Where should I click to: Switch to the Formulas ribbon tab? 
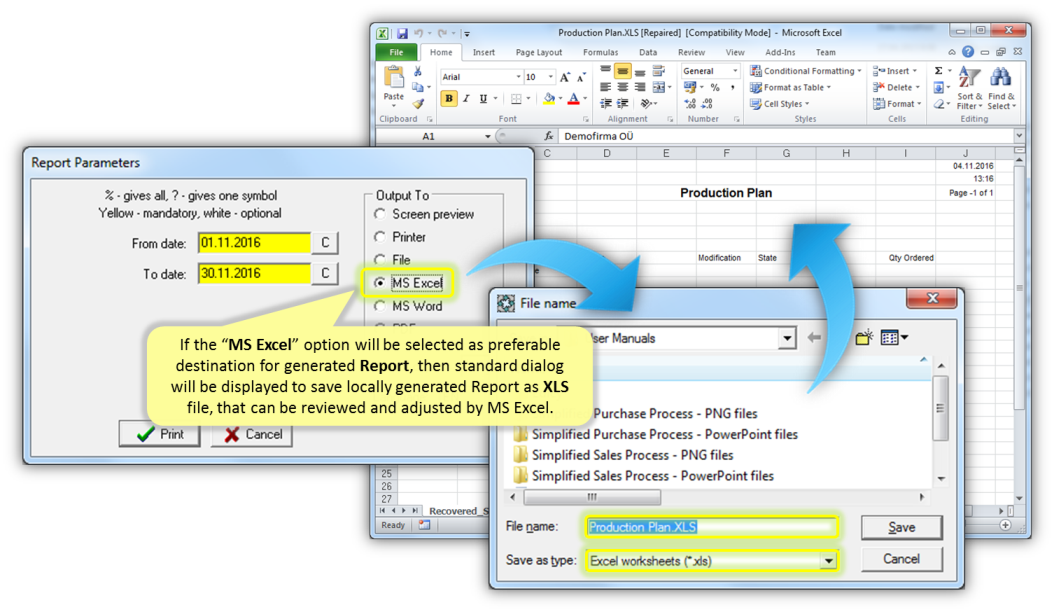point(600,52)
